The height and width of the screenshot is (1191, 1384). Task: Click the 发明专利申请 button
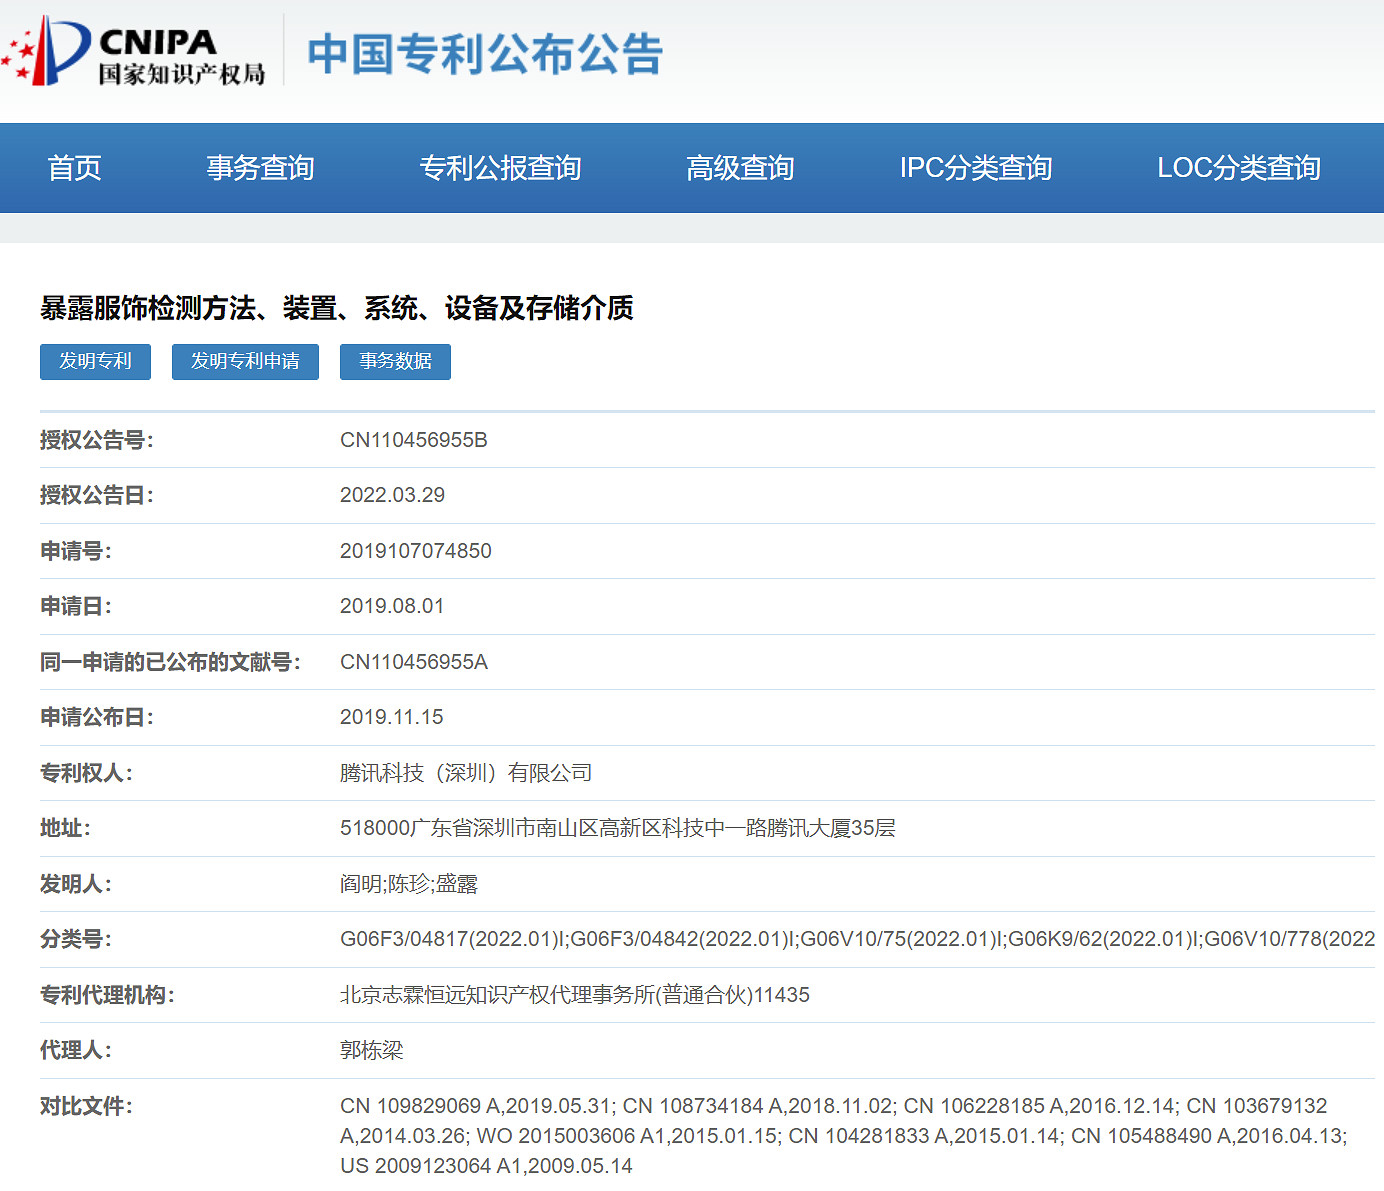[x=244, y=362]
